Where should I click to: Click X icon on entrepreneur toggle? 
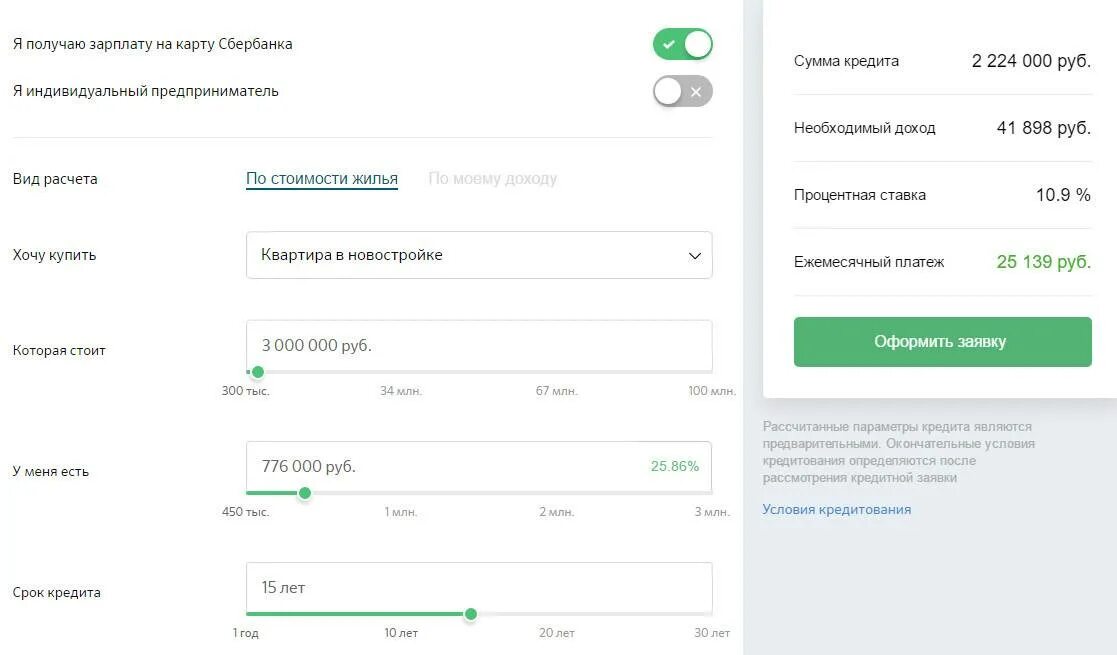pyautogui.click(x=696, y=91)
